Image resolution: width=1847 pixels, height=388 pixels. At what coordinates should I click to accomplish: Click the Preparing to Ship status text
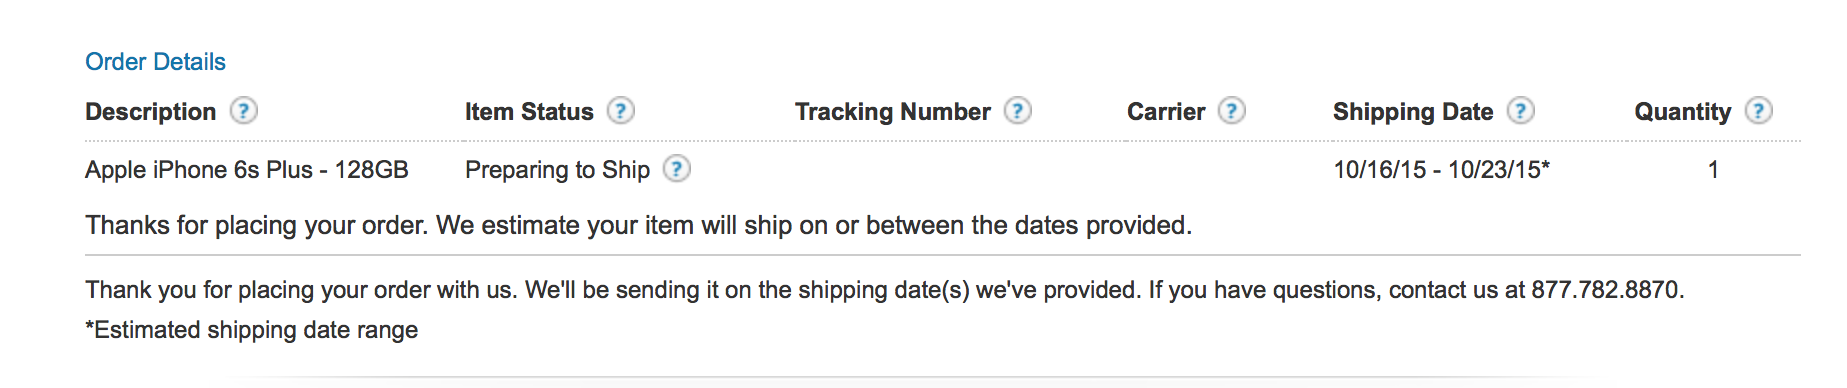557,169
